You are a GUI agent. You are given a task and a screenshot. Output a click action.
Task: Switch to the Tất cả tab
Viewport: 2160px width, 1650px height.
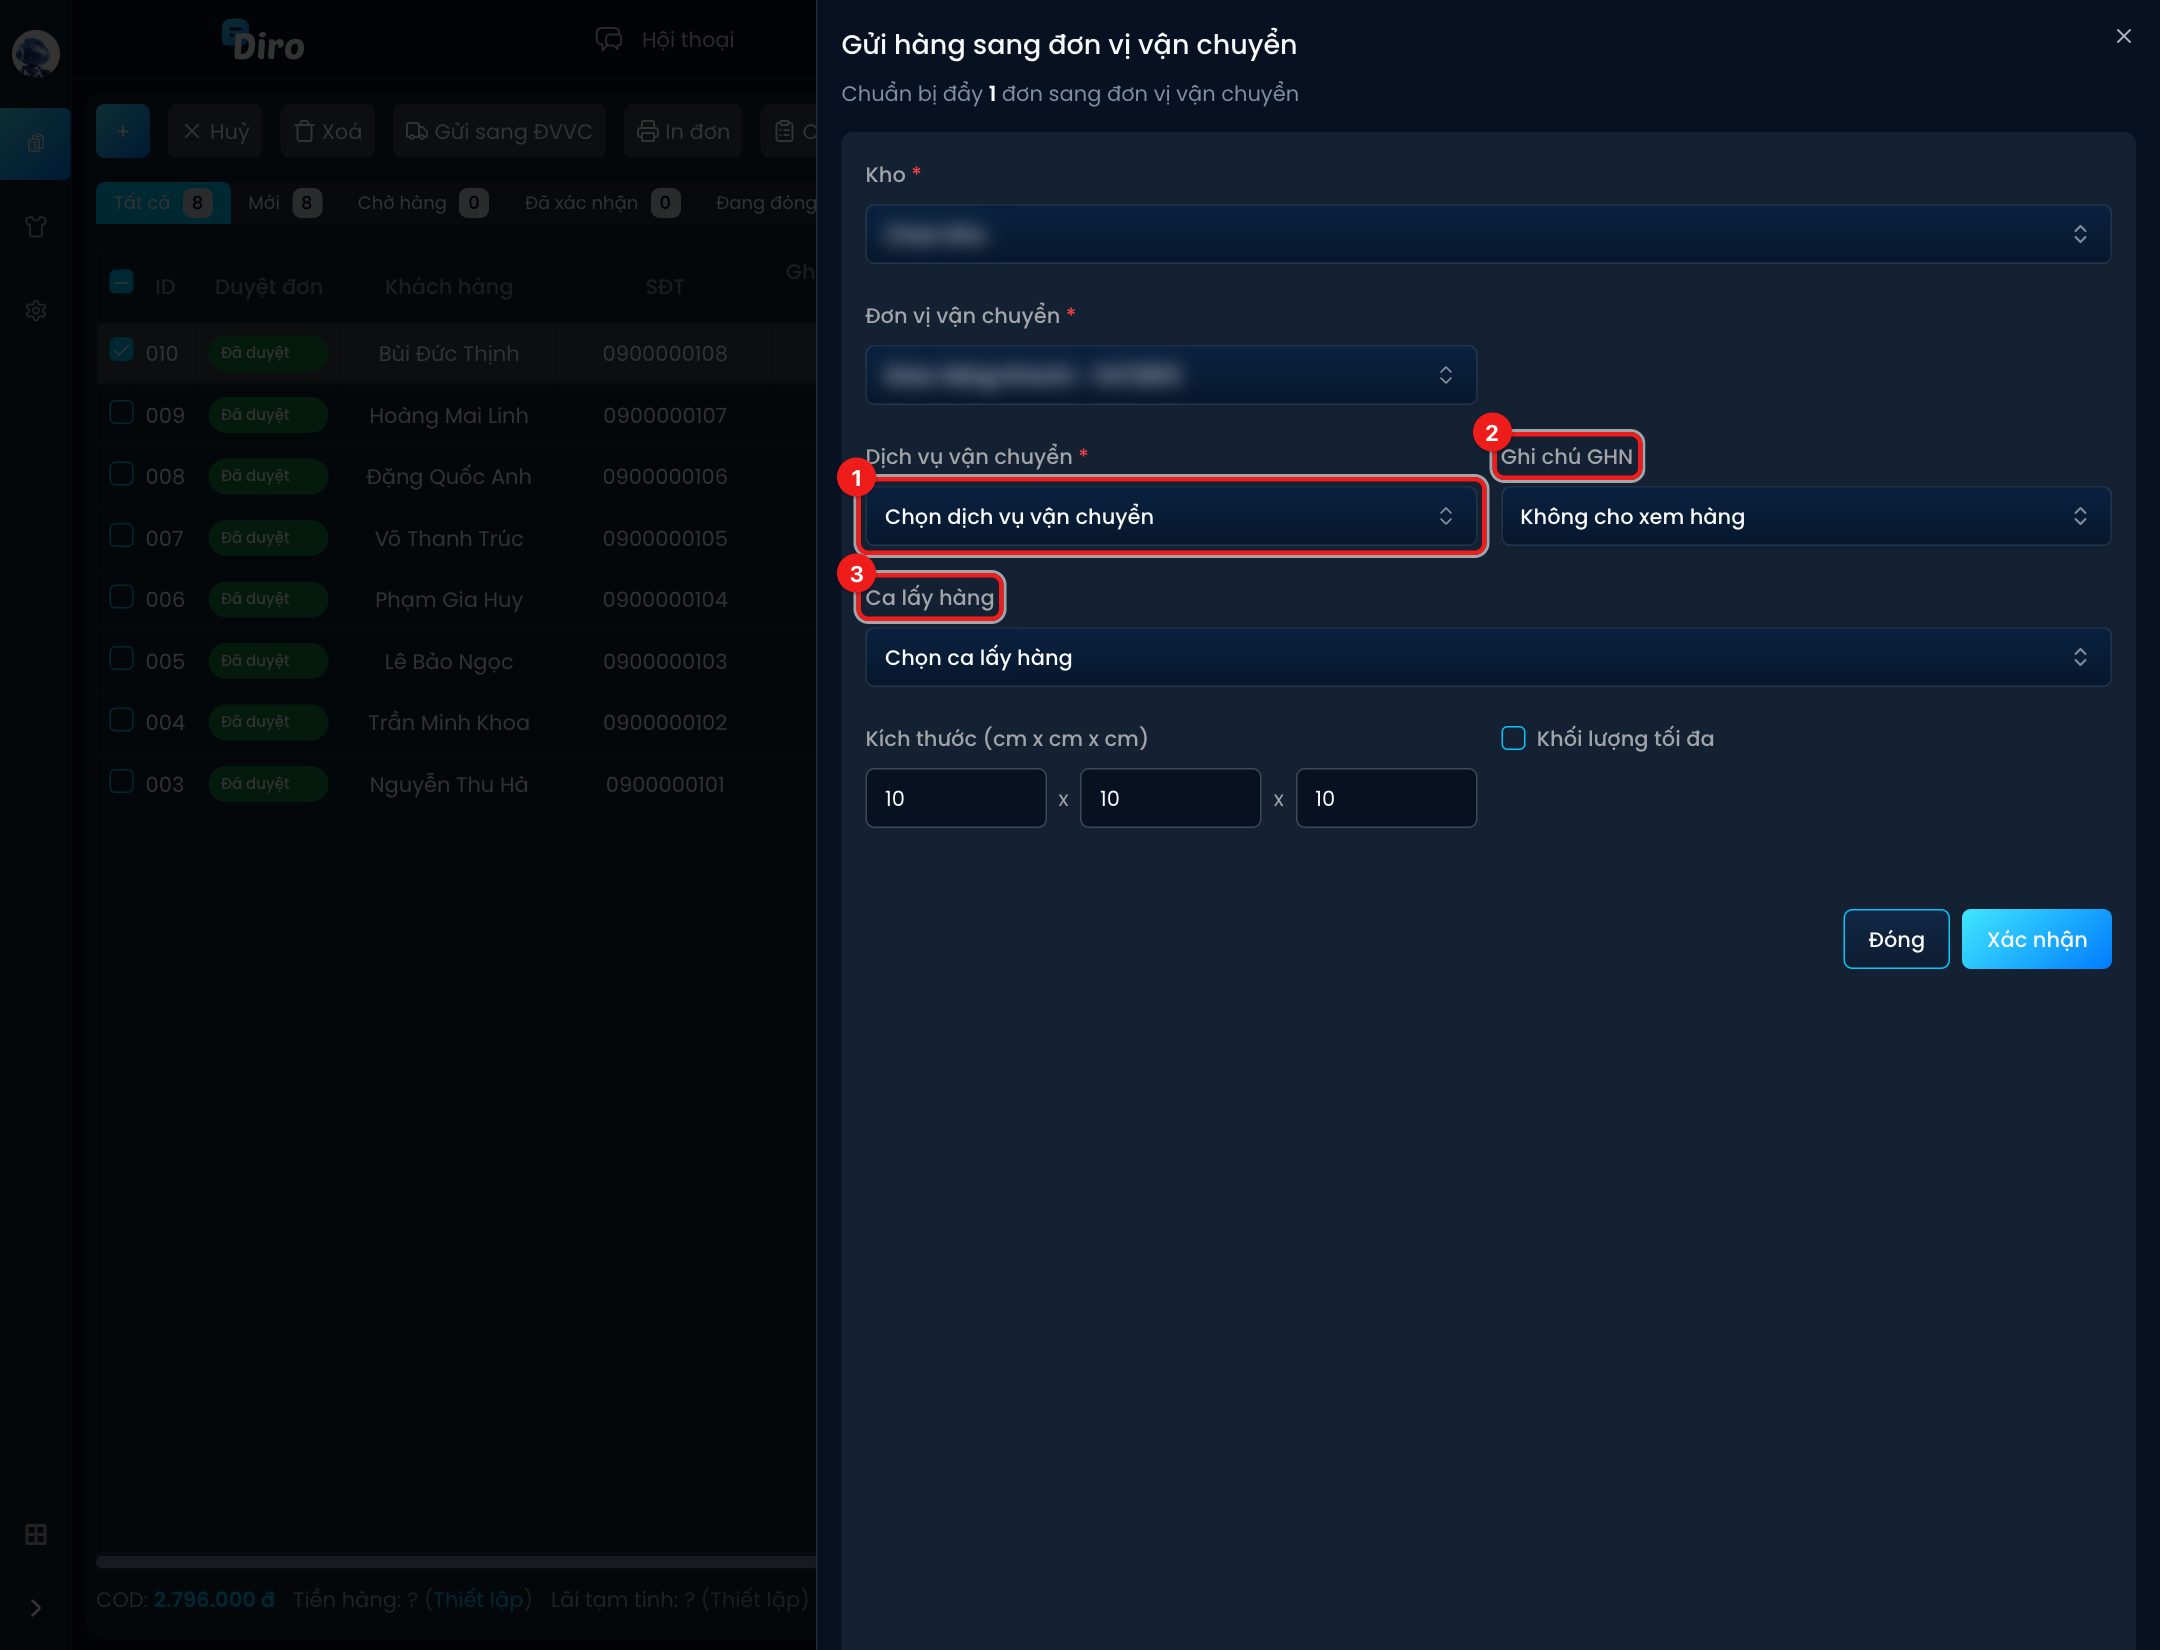coord(163,203)
